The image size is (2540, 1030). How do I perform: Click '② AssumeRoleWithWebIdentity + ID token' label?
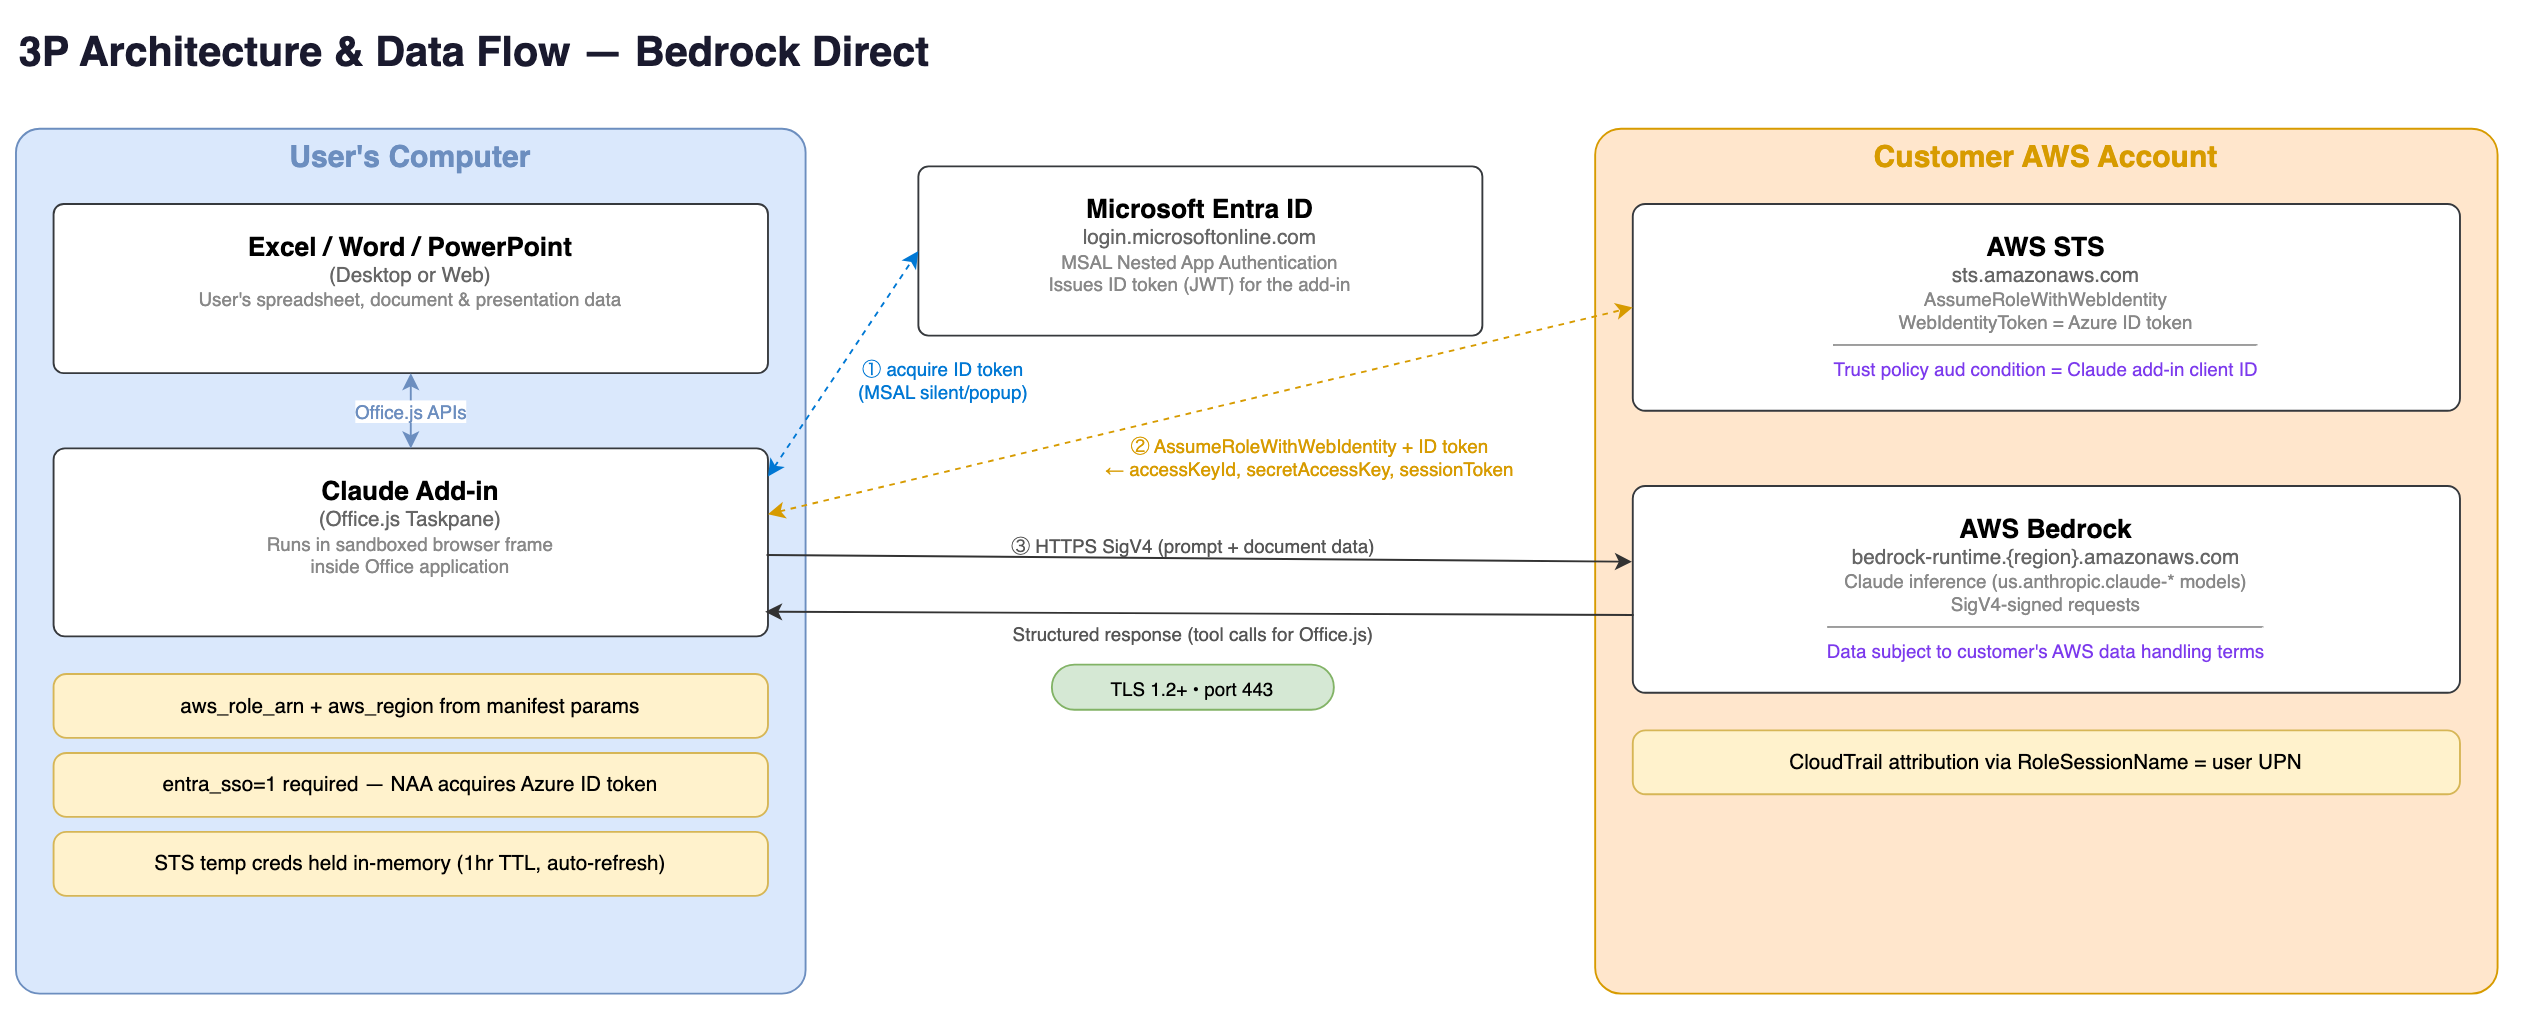pyautogui.click(x=1309, y=447)
